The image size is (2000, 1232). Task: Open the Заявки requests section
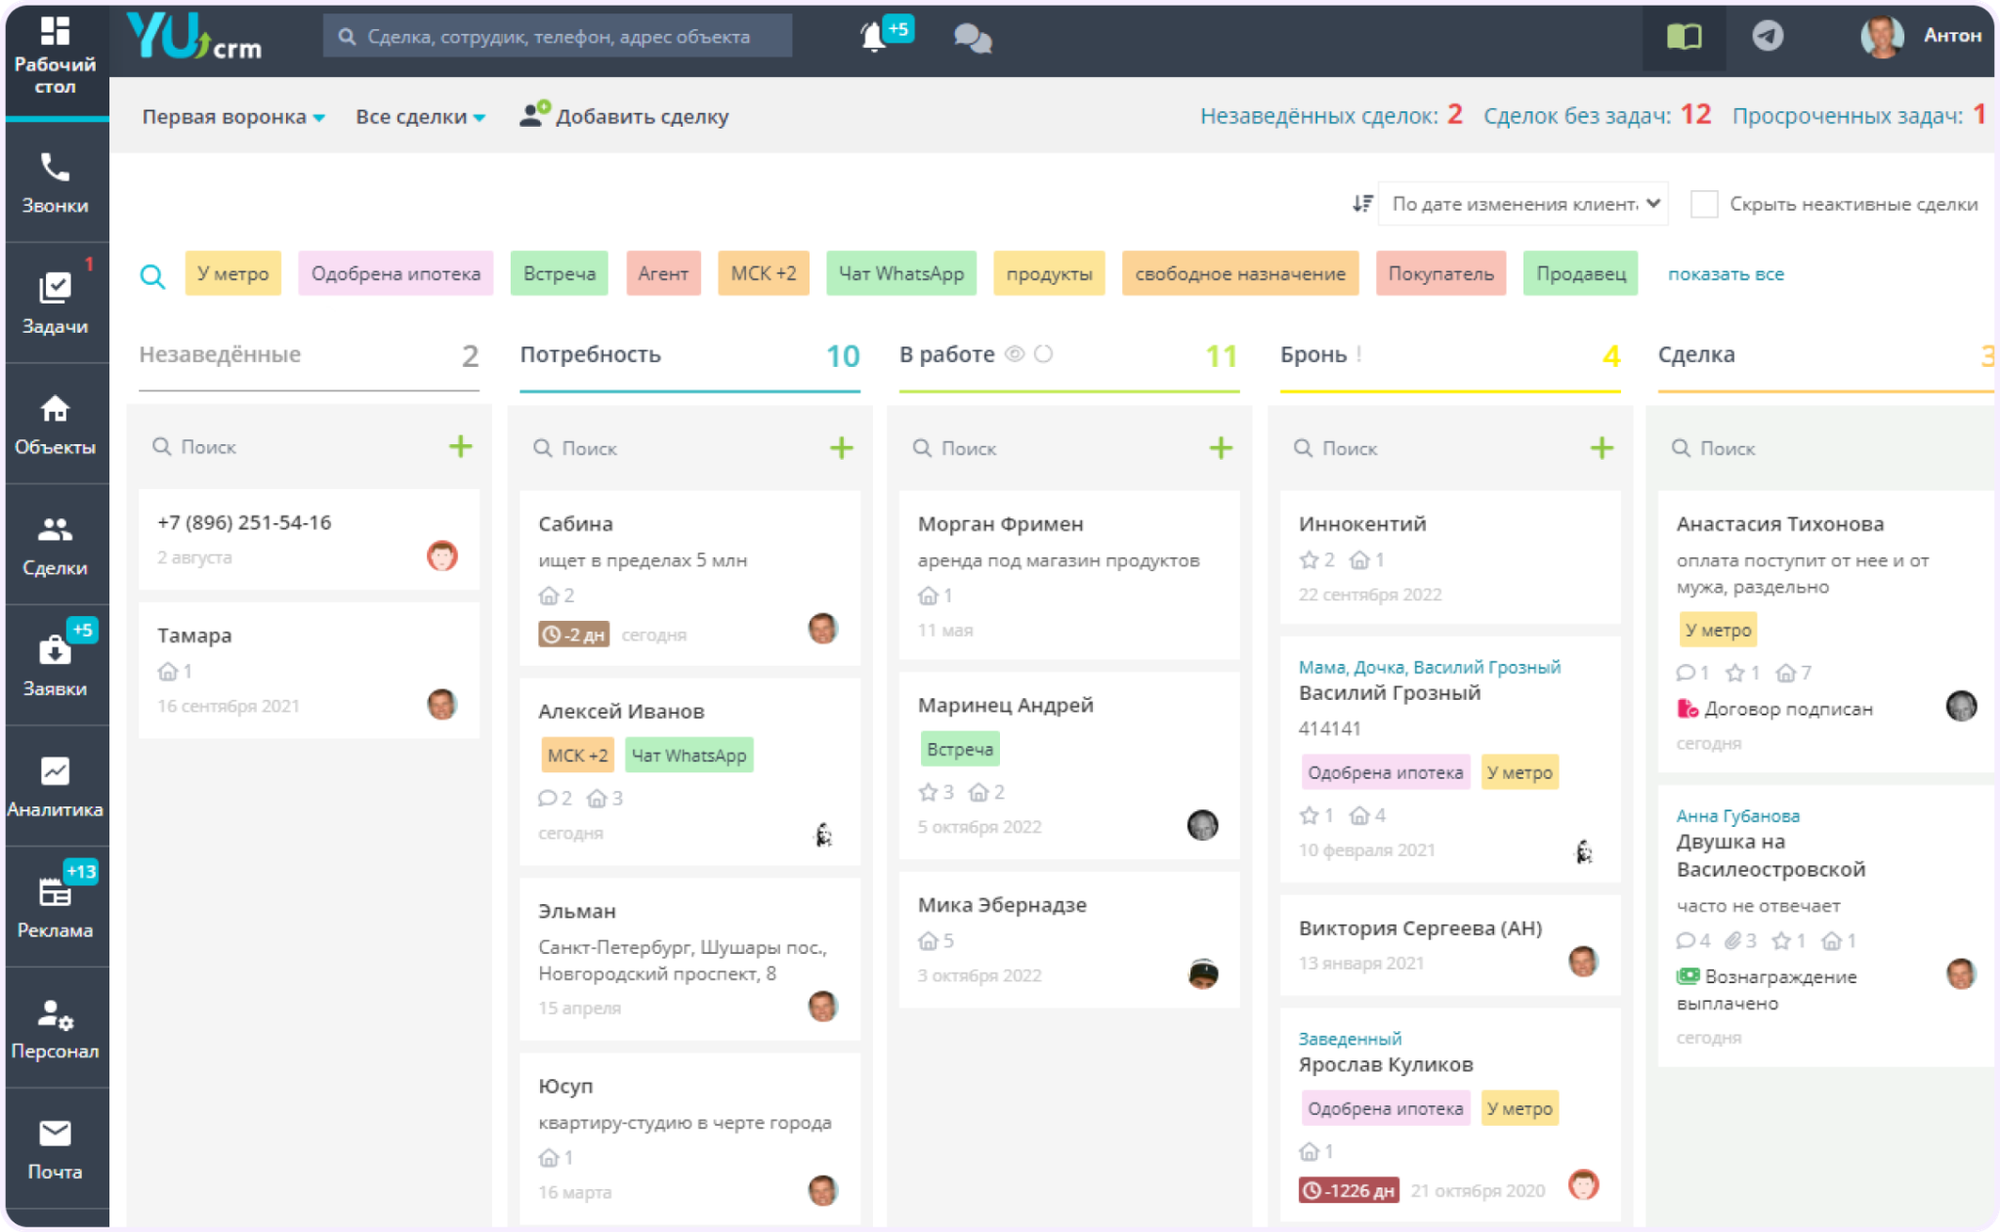[x=55, y=667]
